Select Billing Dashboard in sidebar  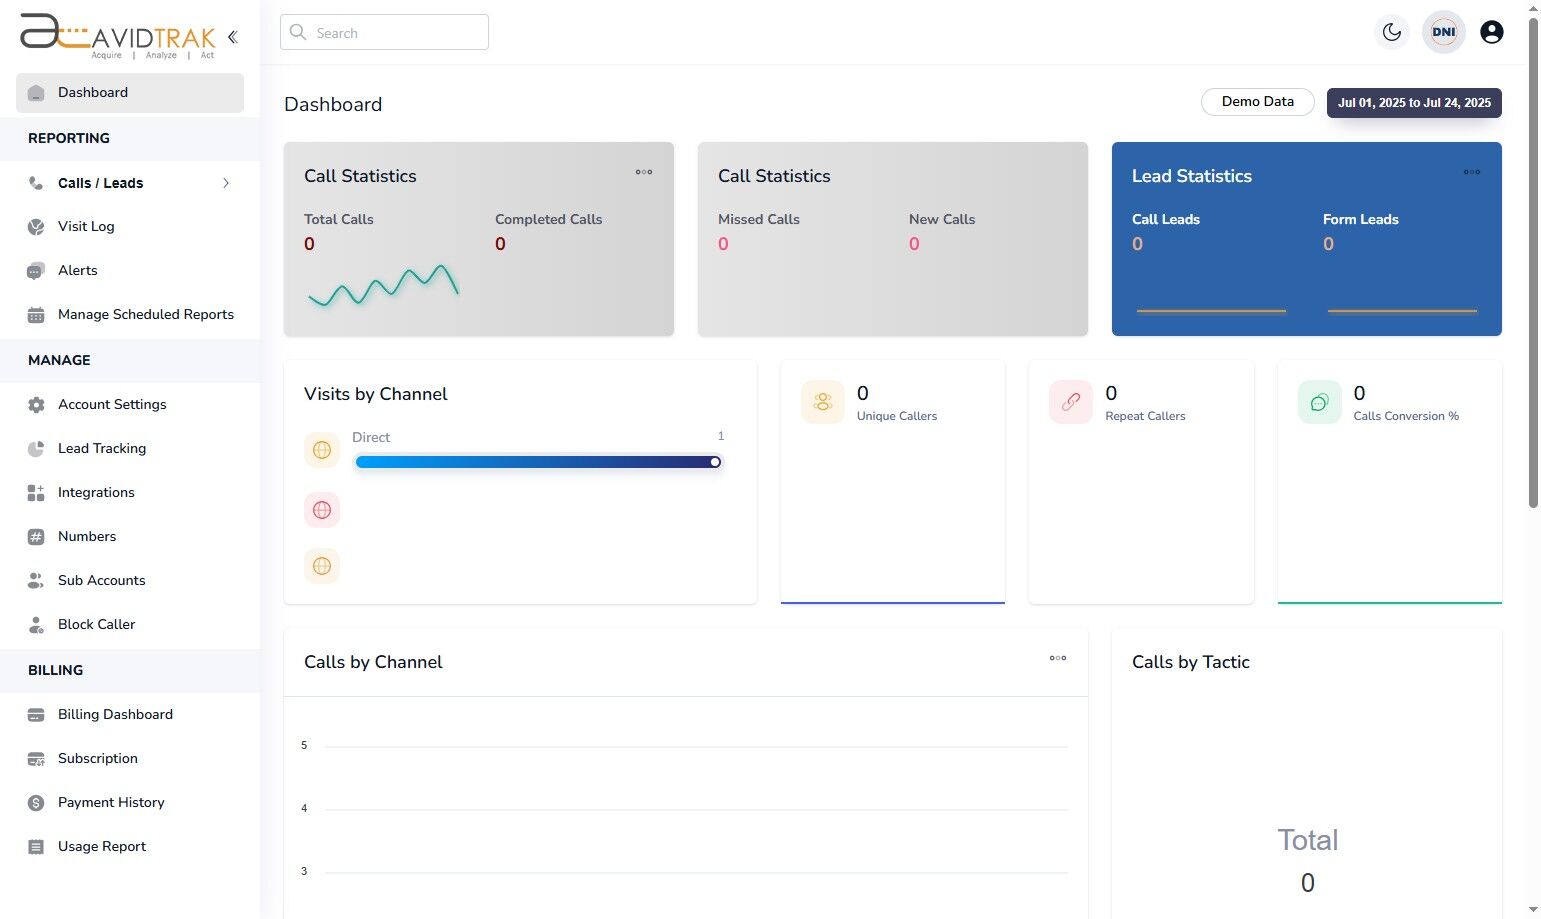[x=115, y=714]
